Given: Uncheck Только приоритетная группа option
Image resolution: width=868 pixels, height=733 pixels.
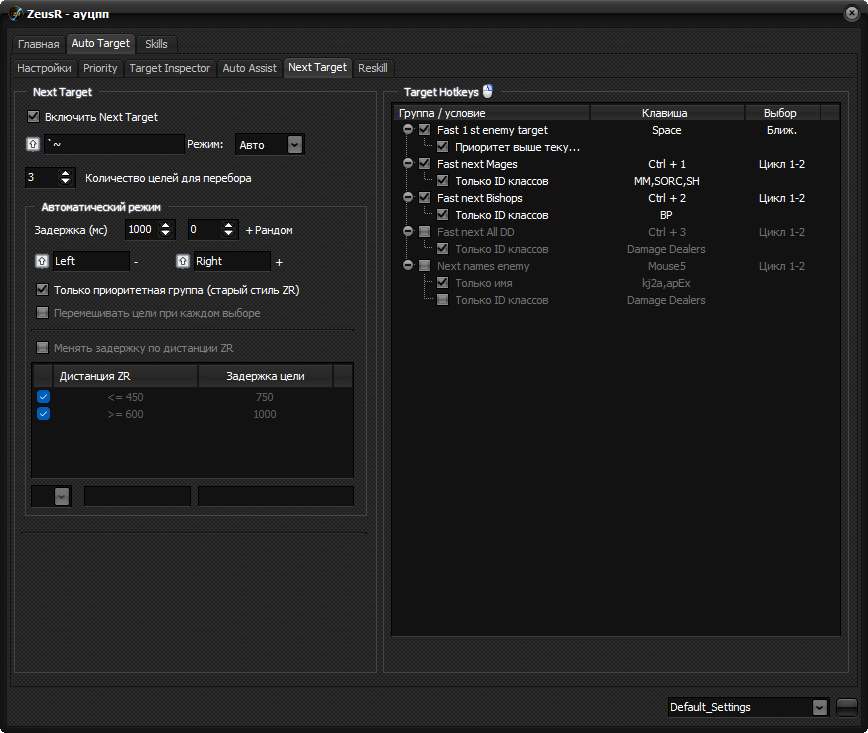Looking at the screenshot, I should [42, 289].
